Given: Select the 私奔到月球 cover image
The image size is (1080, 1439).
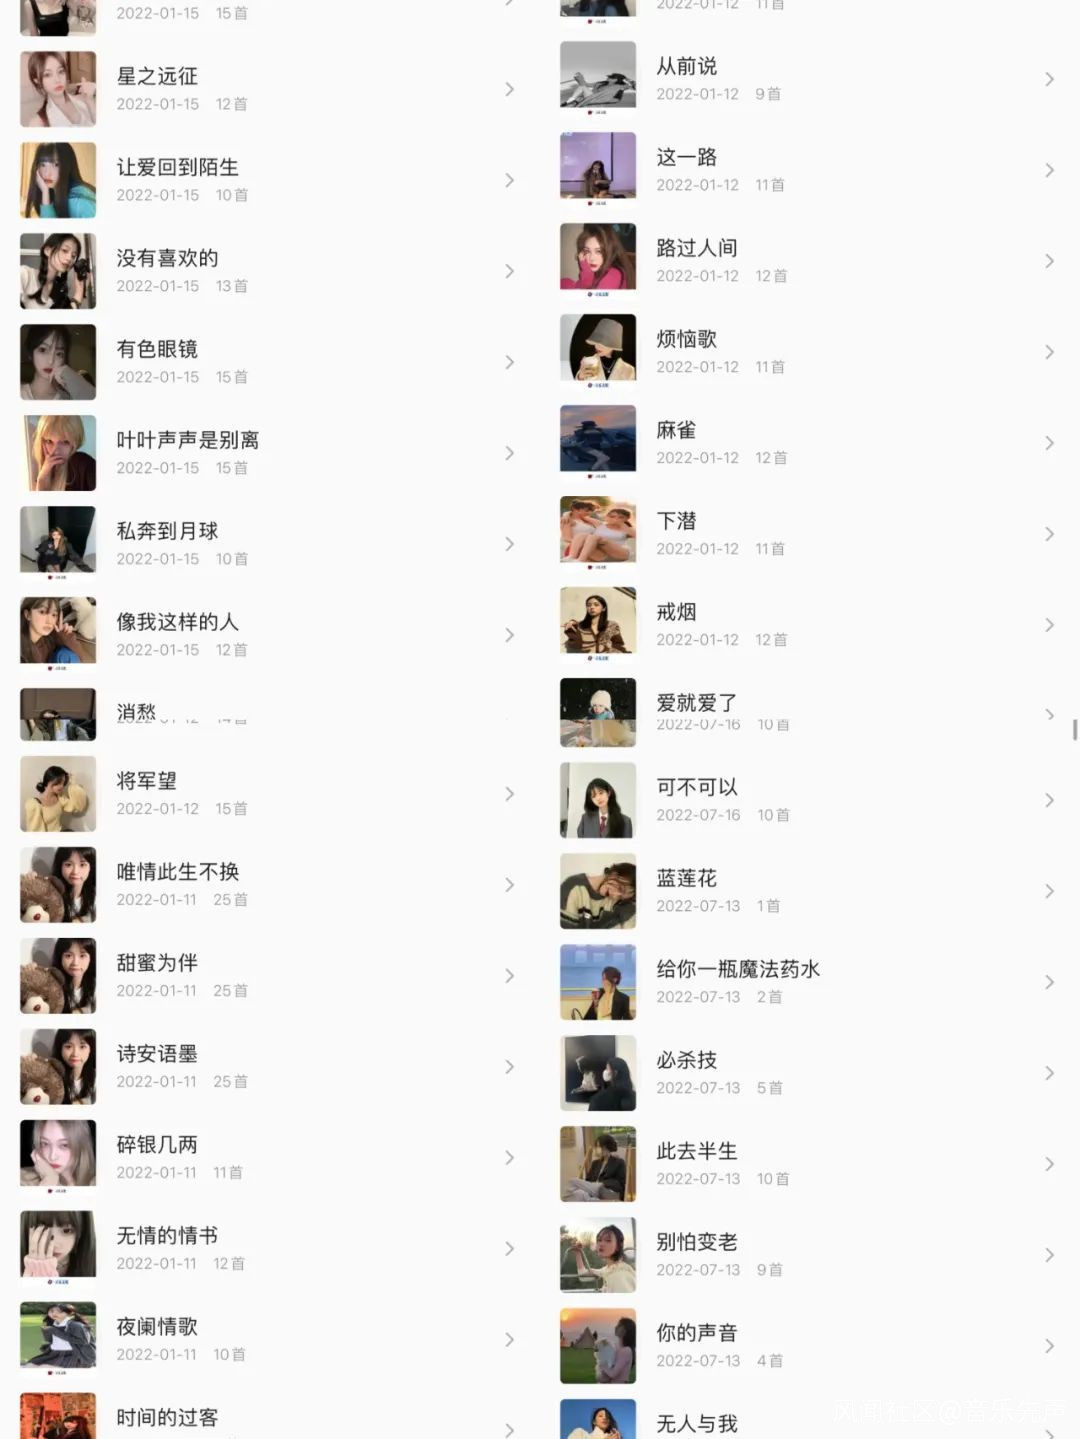Looking at the screenshot, I should [x=58, y=544].
